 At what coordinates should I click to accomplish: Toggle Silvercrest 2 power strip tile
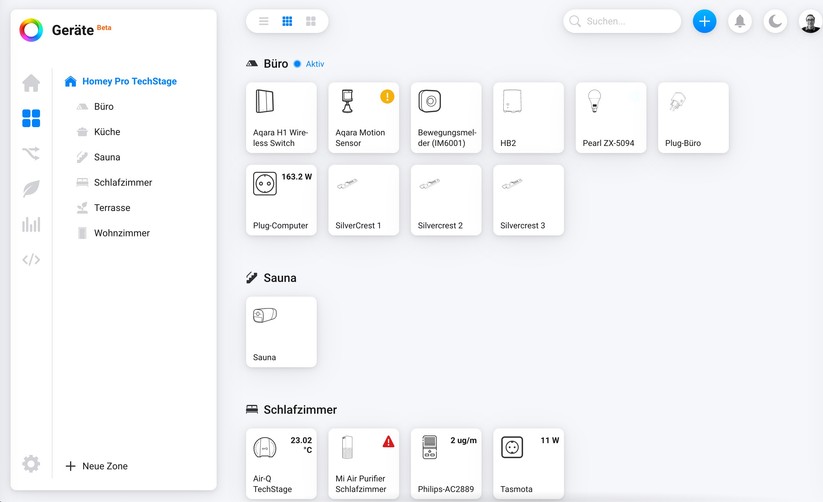446,200
